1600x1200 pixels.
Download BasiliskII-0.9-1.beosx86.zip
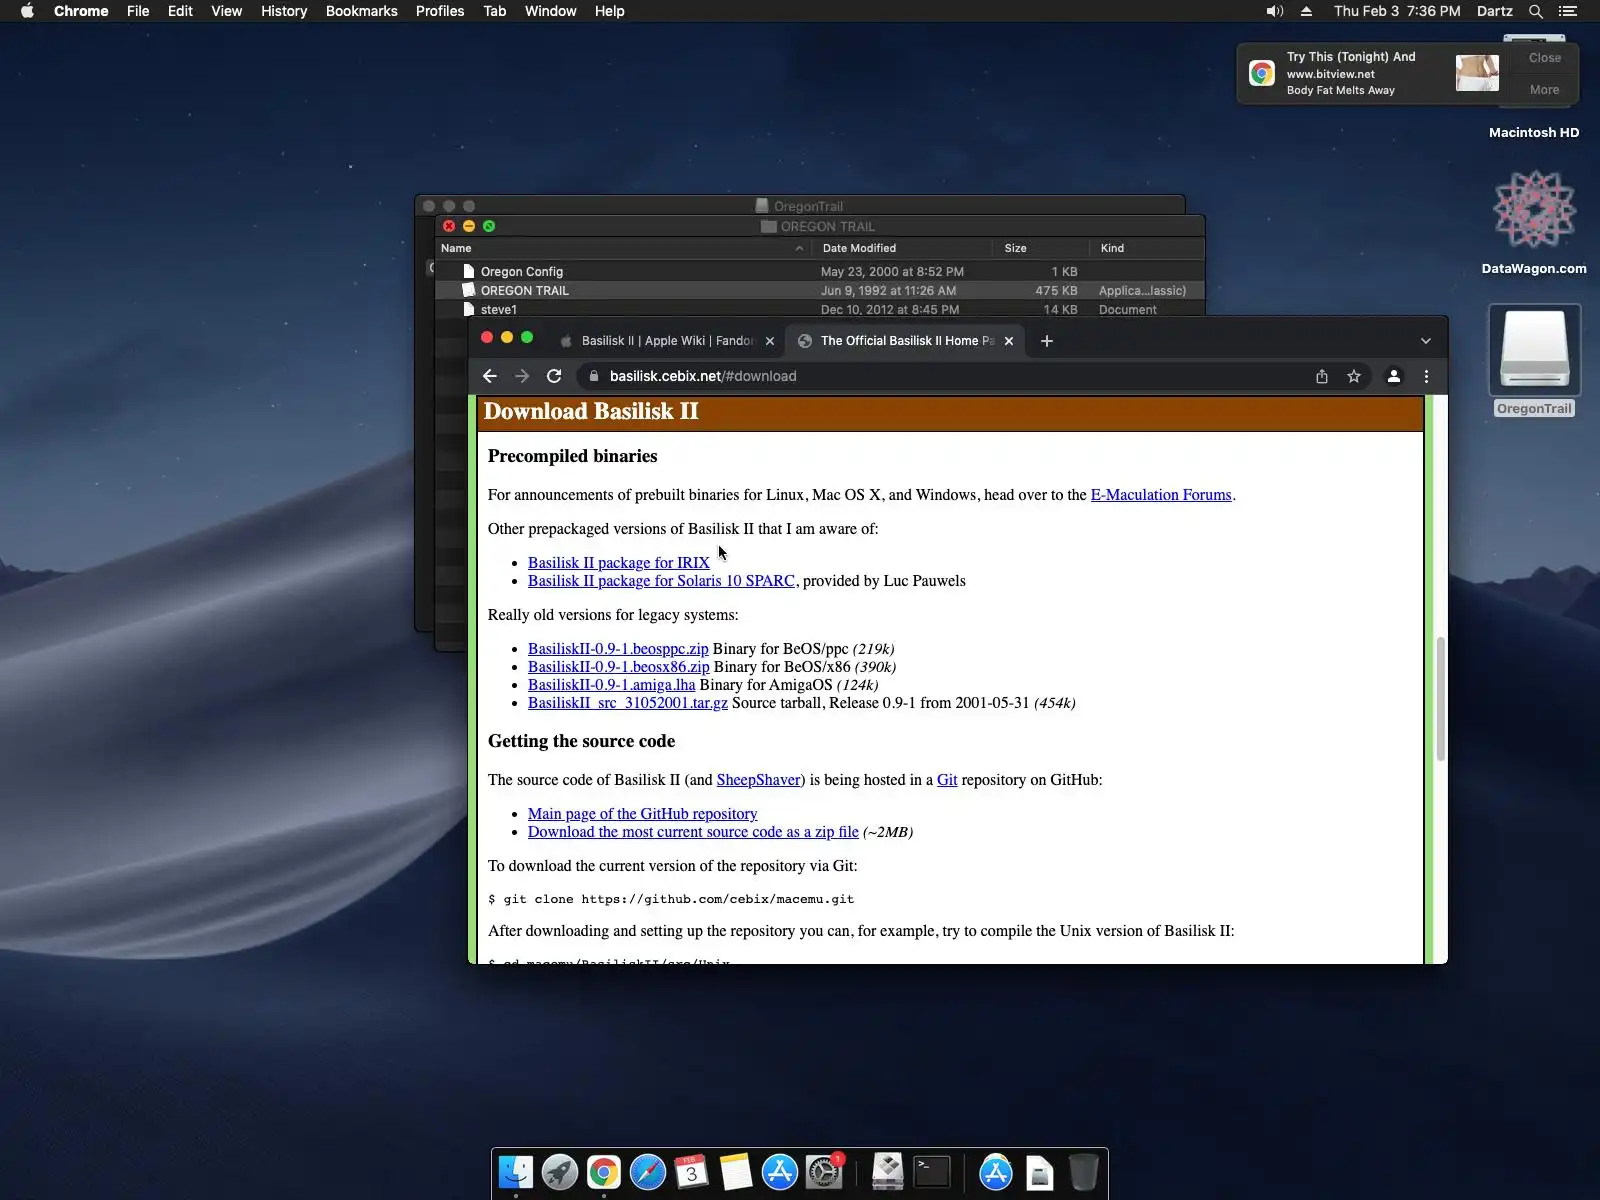click(619, 667)
